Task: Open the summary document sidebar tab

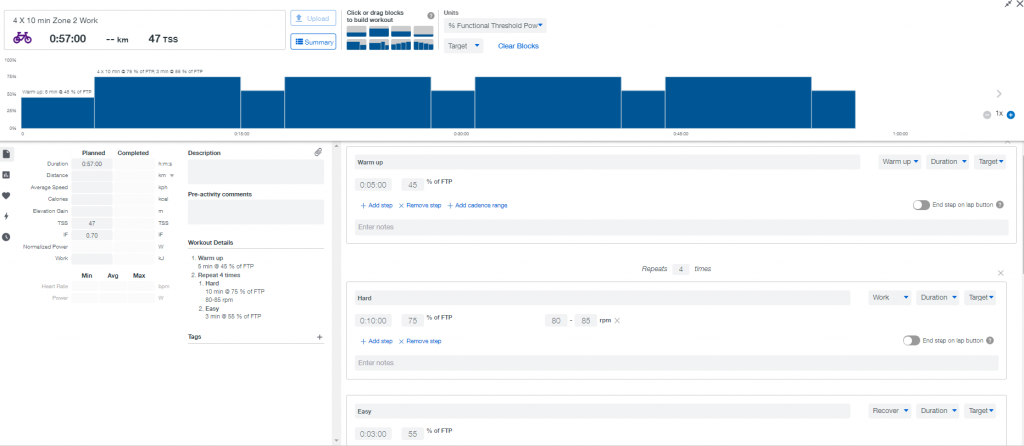Action: 7,154
